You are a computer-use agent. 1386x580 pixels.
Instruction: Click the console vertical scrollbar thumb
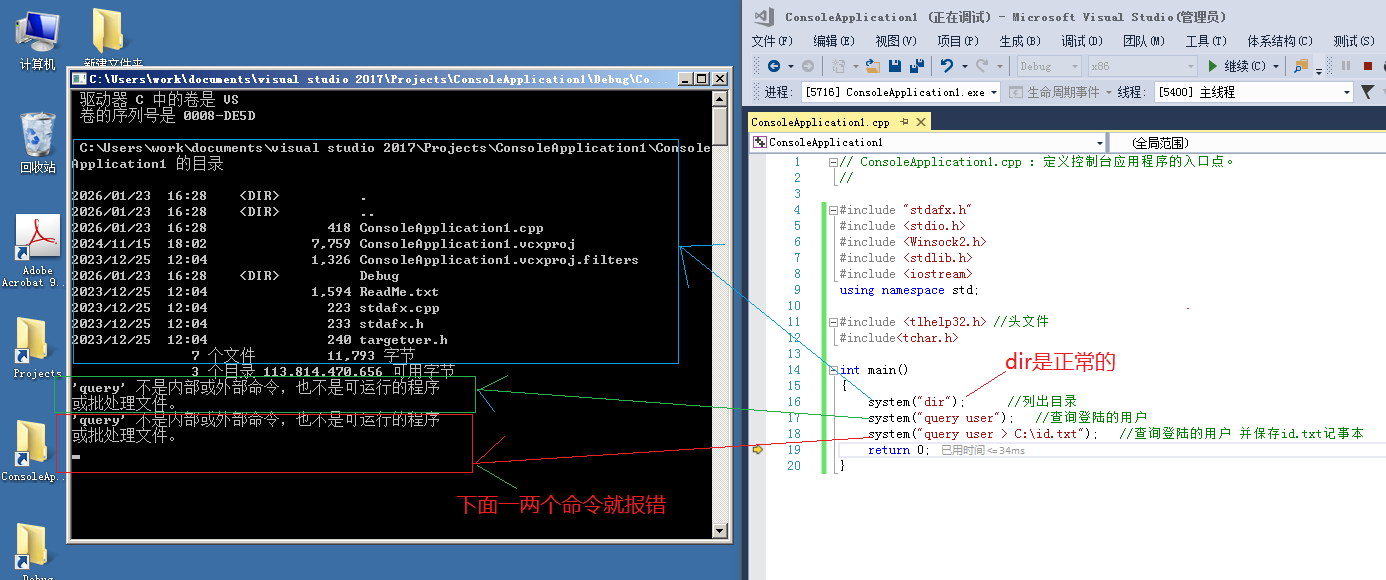pyautogui.click(x=720, y=125)
